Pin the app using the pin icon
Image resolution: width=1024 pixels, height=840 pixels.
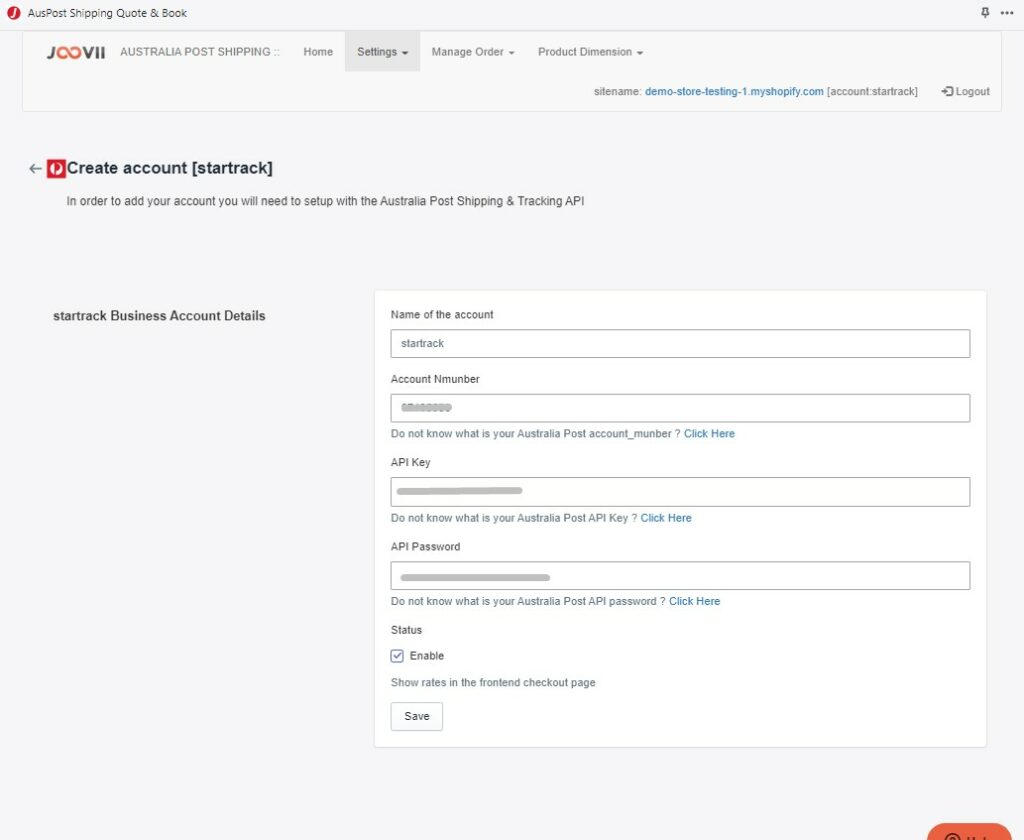(x=985, y=12)
